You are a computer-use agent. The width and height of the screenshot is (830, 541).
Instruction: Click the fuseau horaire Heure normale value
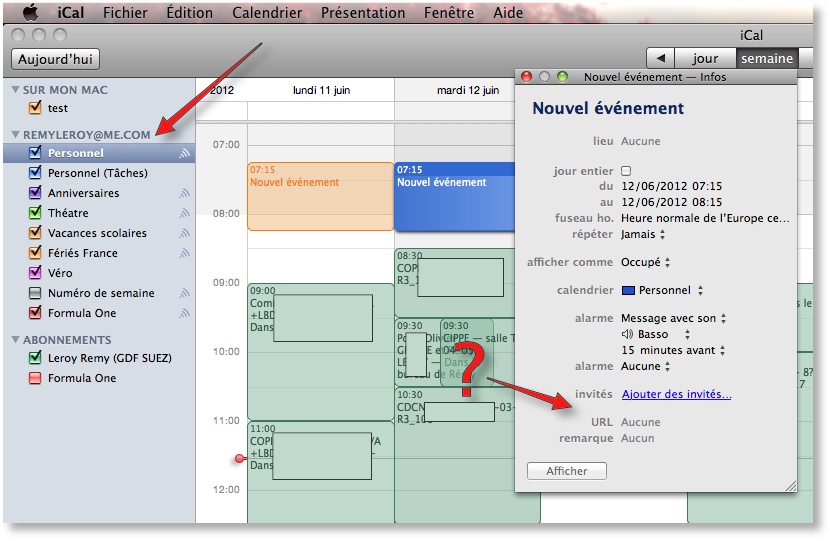[x=705, y=218]
